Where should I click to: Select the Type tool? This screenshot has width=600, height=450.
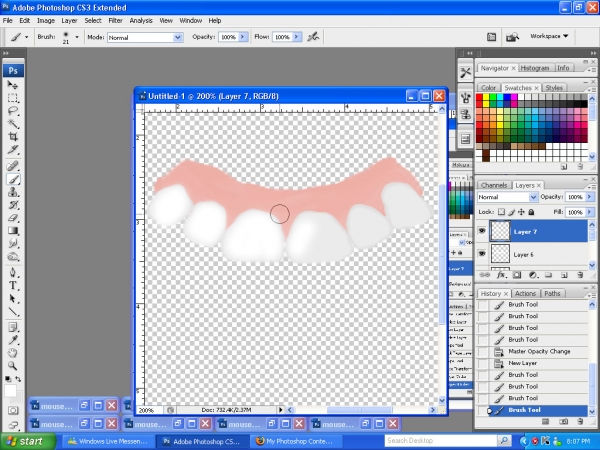pos(13,285)
